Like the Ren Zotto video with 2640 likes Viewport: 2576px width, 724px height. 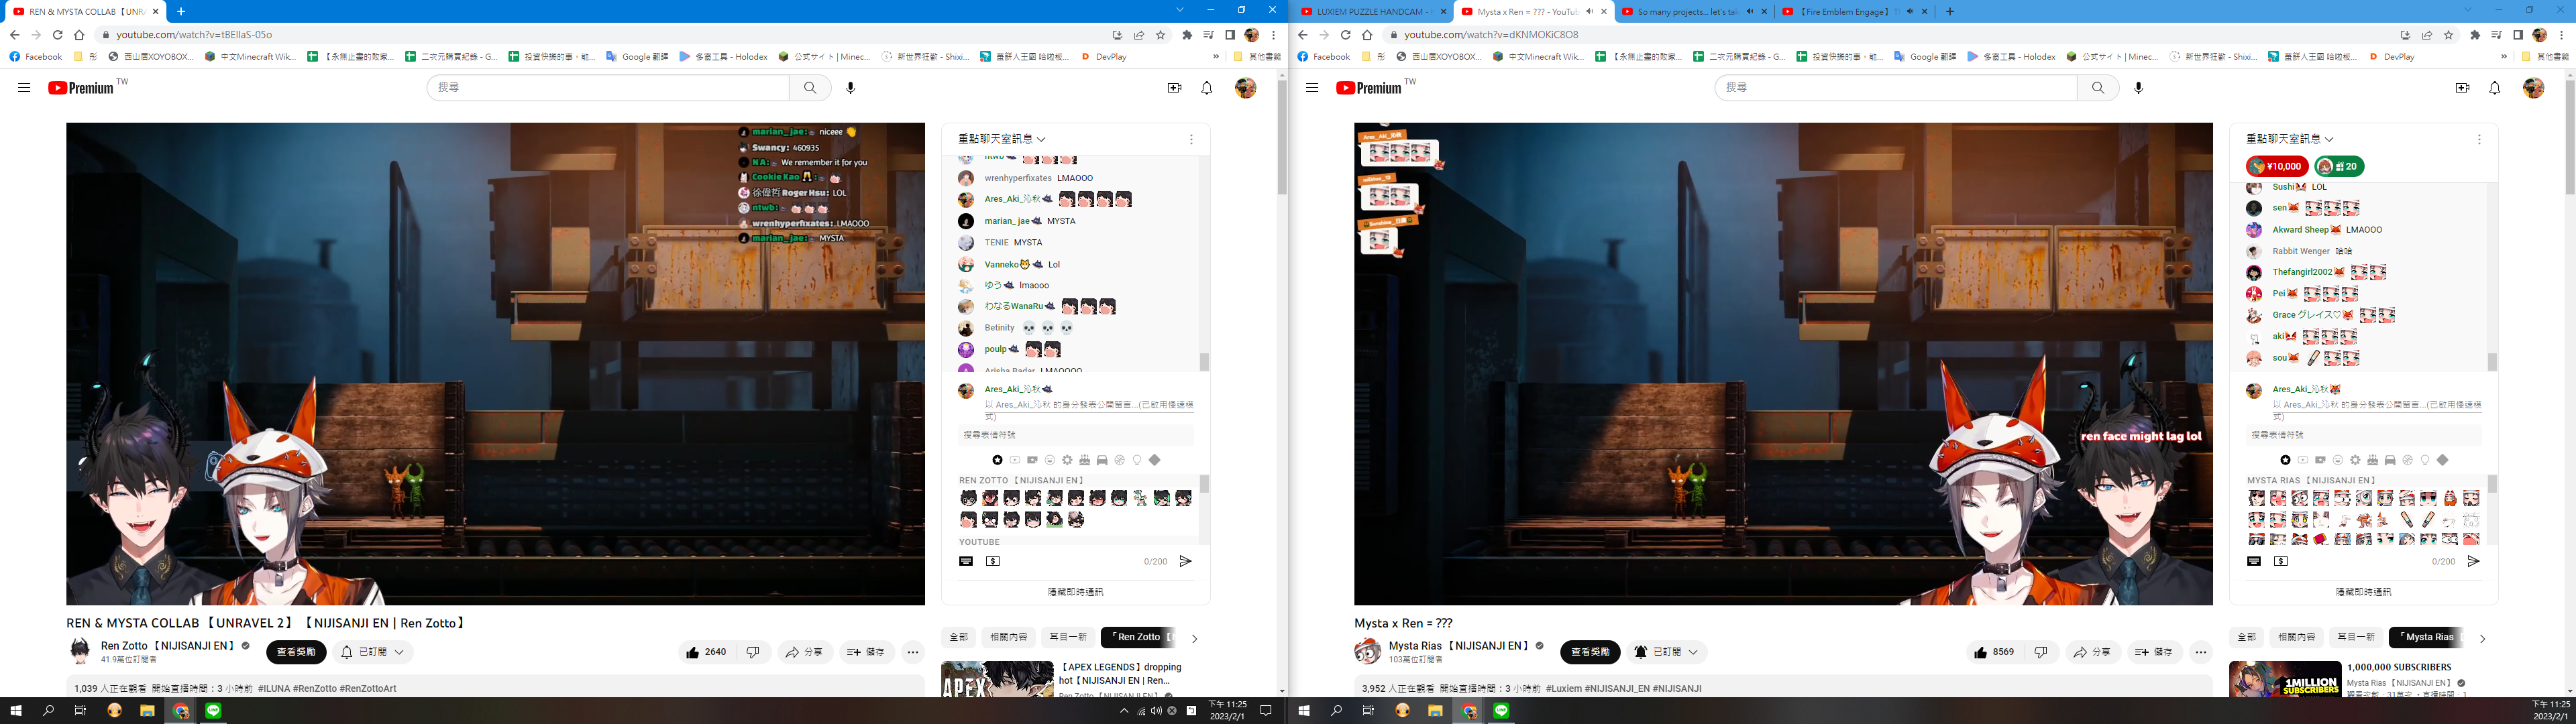point(706,652)
